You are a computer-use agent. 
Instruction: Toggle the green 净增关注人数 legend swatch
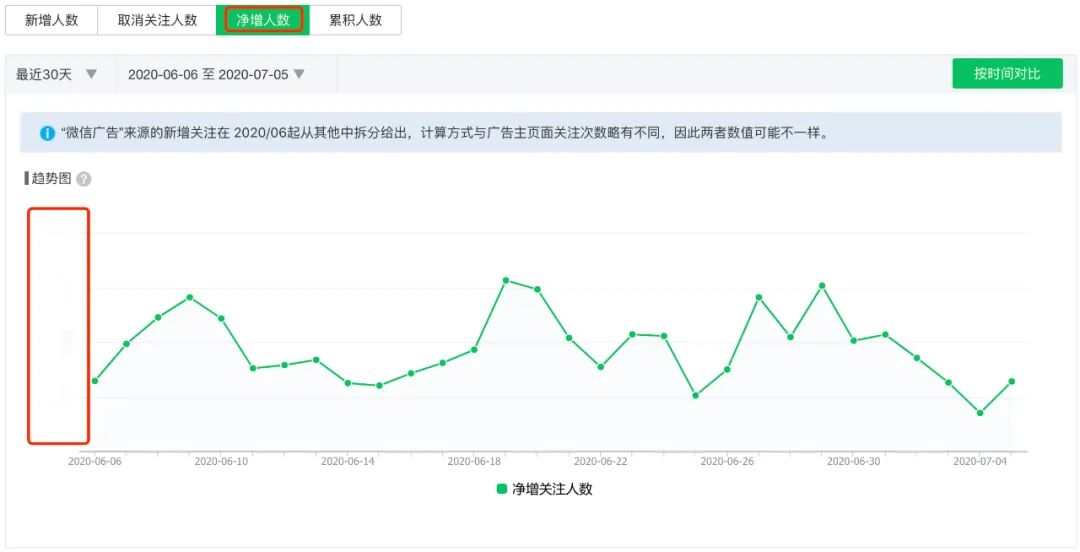point(502,489)
